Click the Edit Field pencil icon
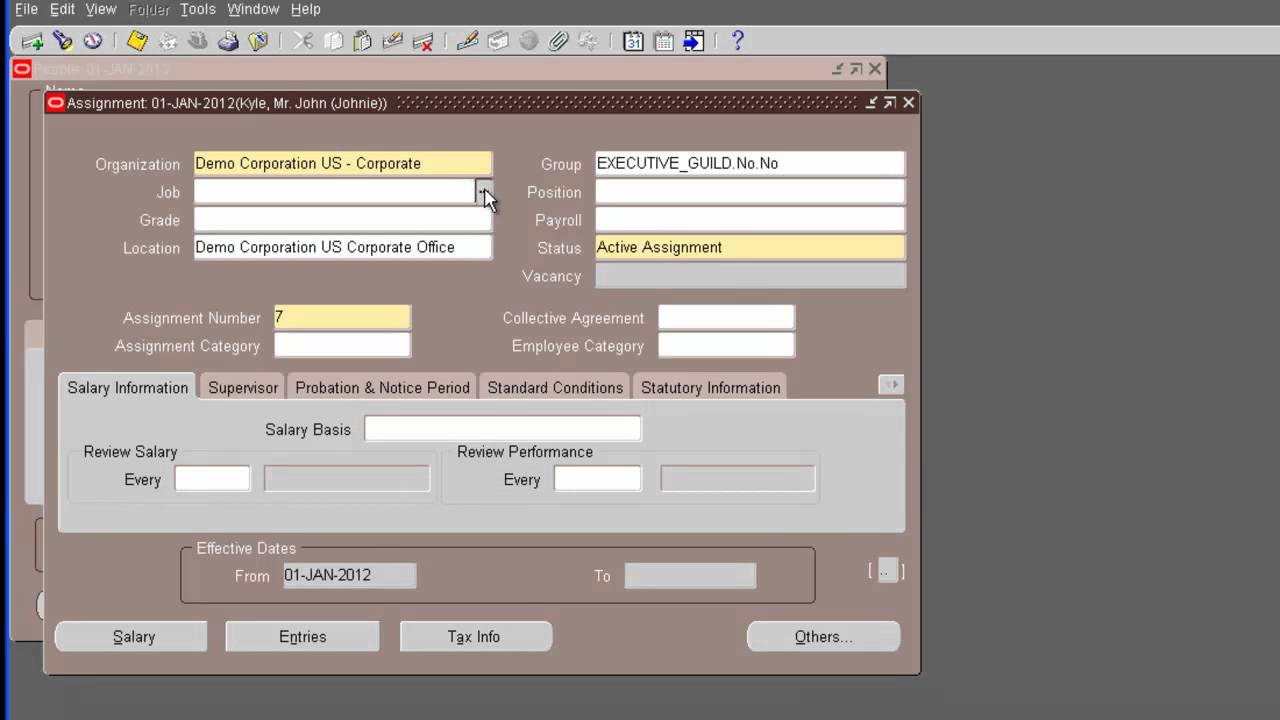Image resolution: width=1280 pixels, height=720 pixels. [467, 41]
